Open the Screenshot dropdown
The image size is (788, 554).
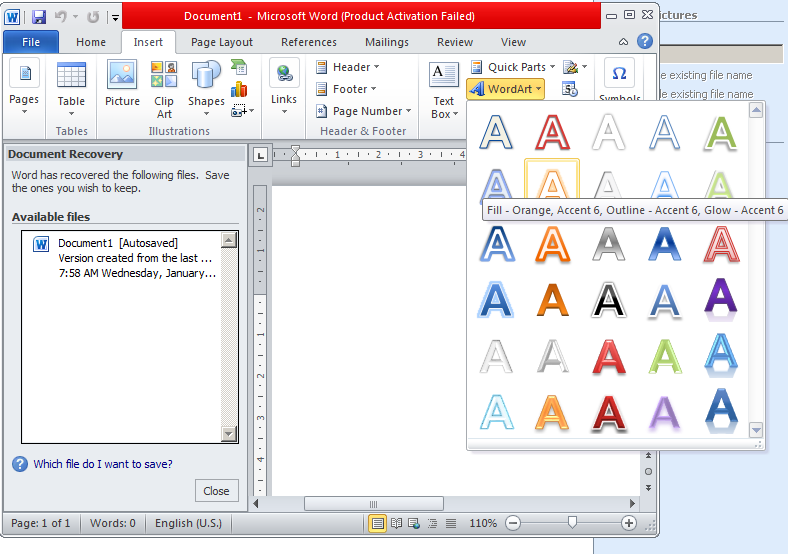[242, 111]
